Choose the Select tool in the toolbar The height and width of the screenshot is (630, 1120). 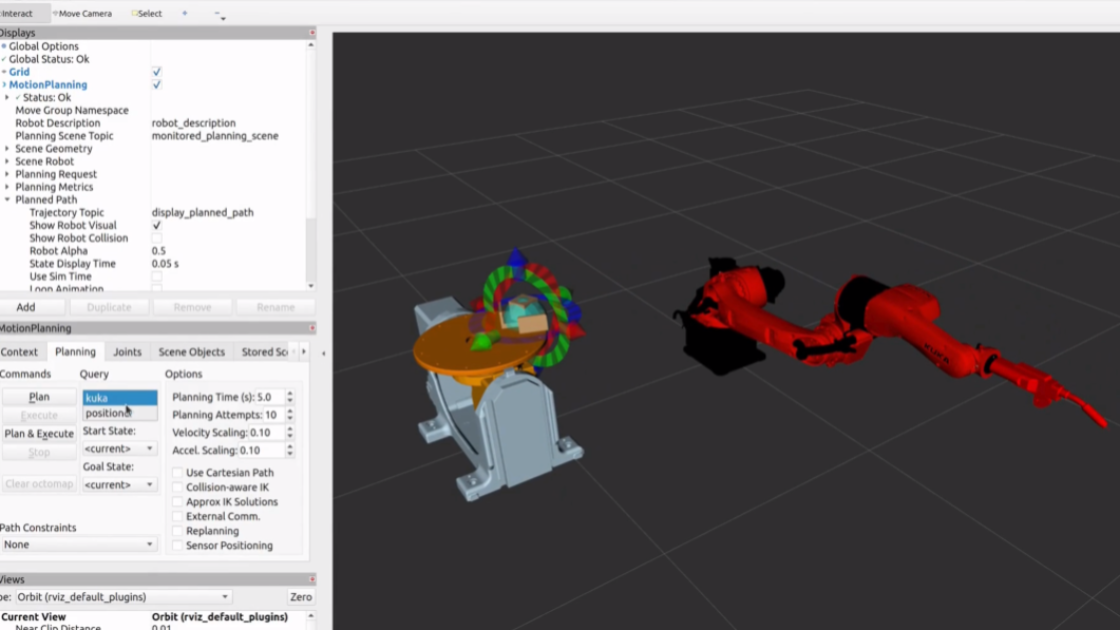(147, 14)
